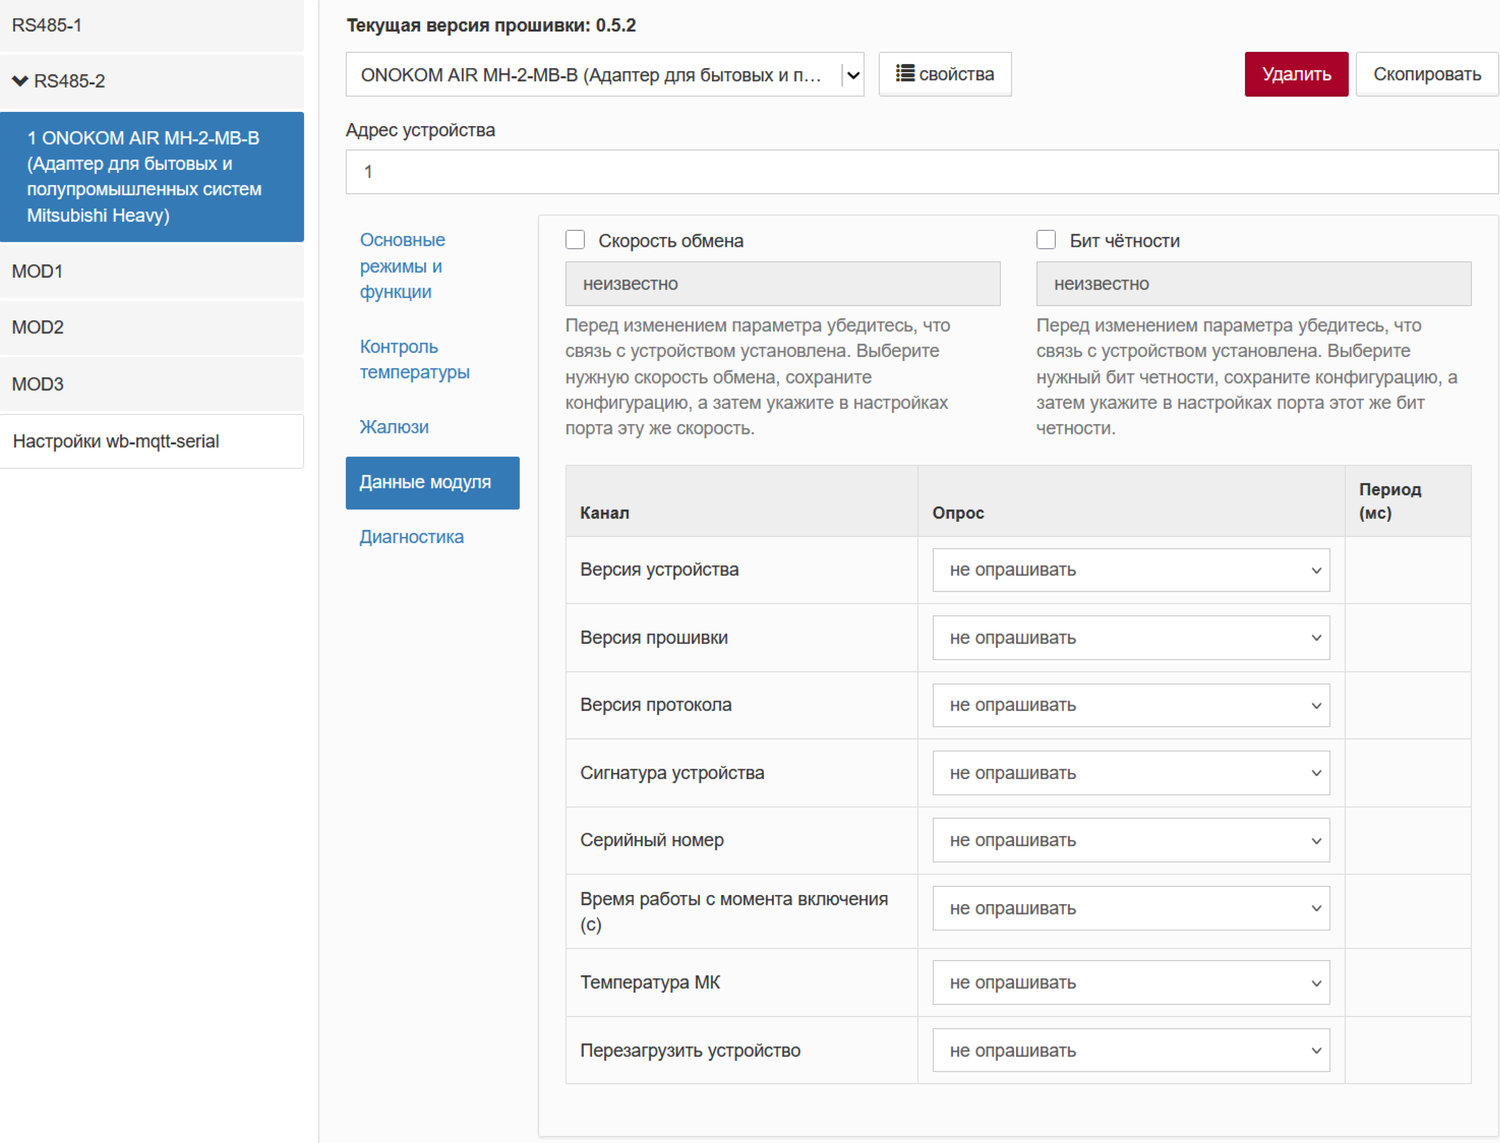Open polling dropdown for Версия протокола
1500x1143 pixels.
pyautogui.click(x=1131, y=705)
